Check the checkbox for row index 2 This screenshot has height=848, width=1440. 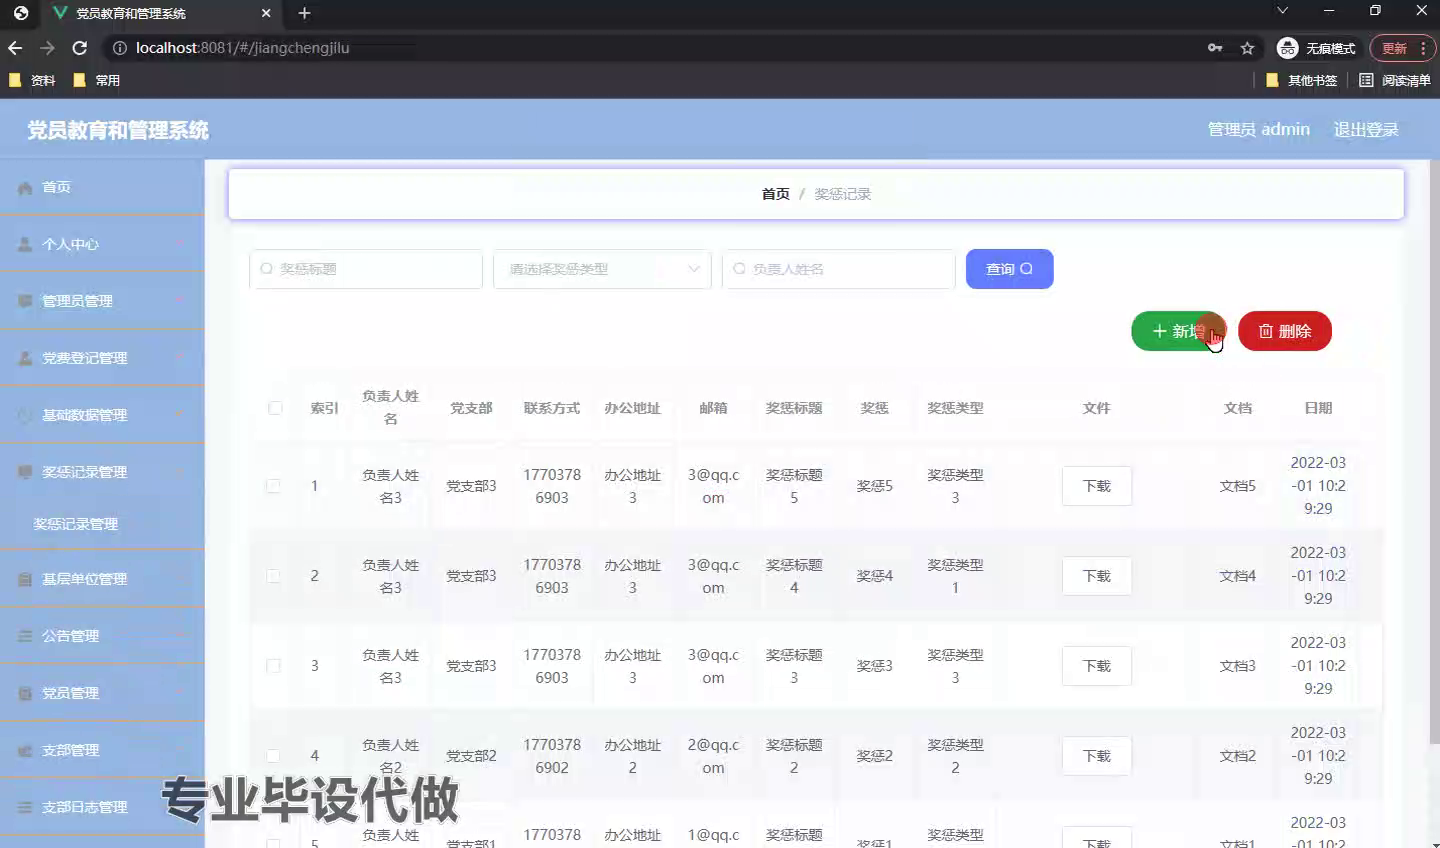273,576
